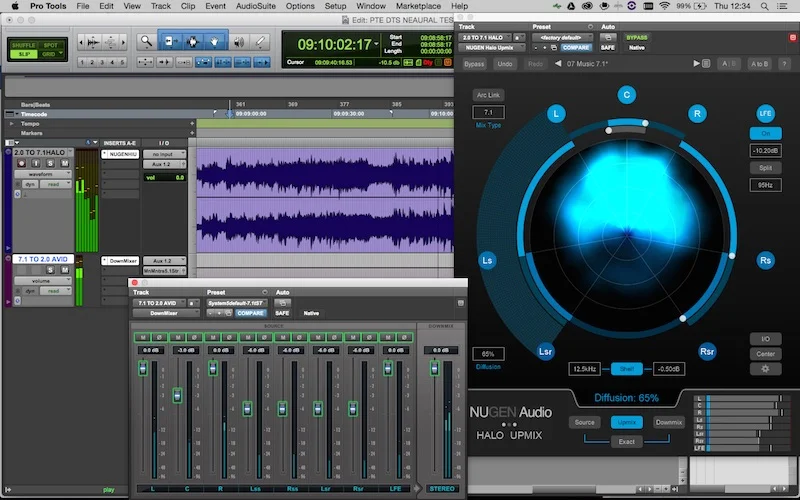
Task: Open Halo Upmix settings gear
Action: [765, 368]
